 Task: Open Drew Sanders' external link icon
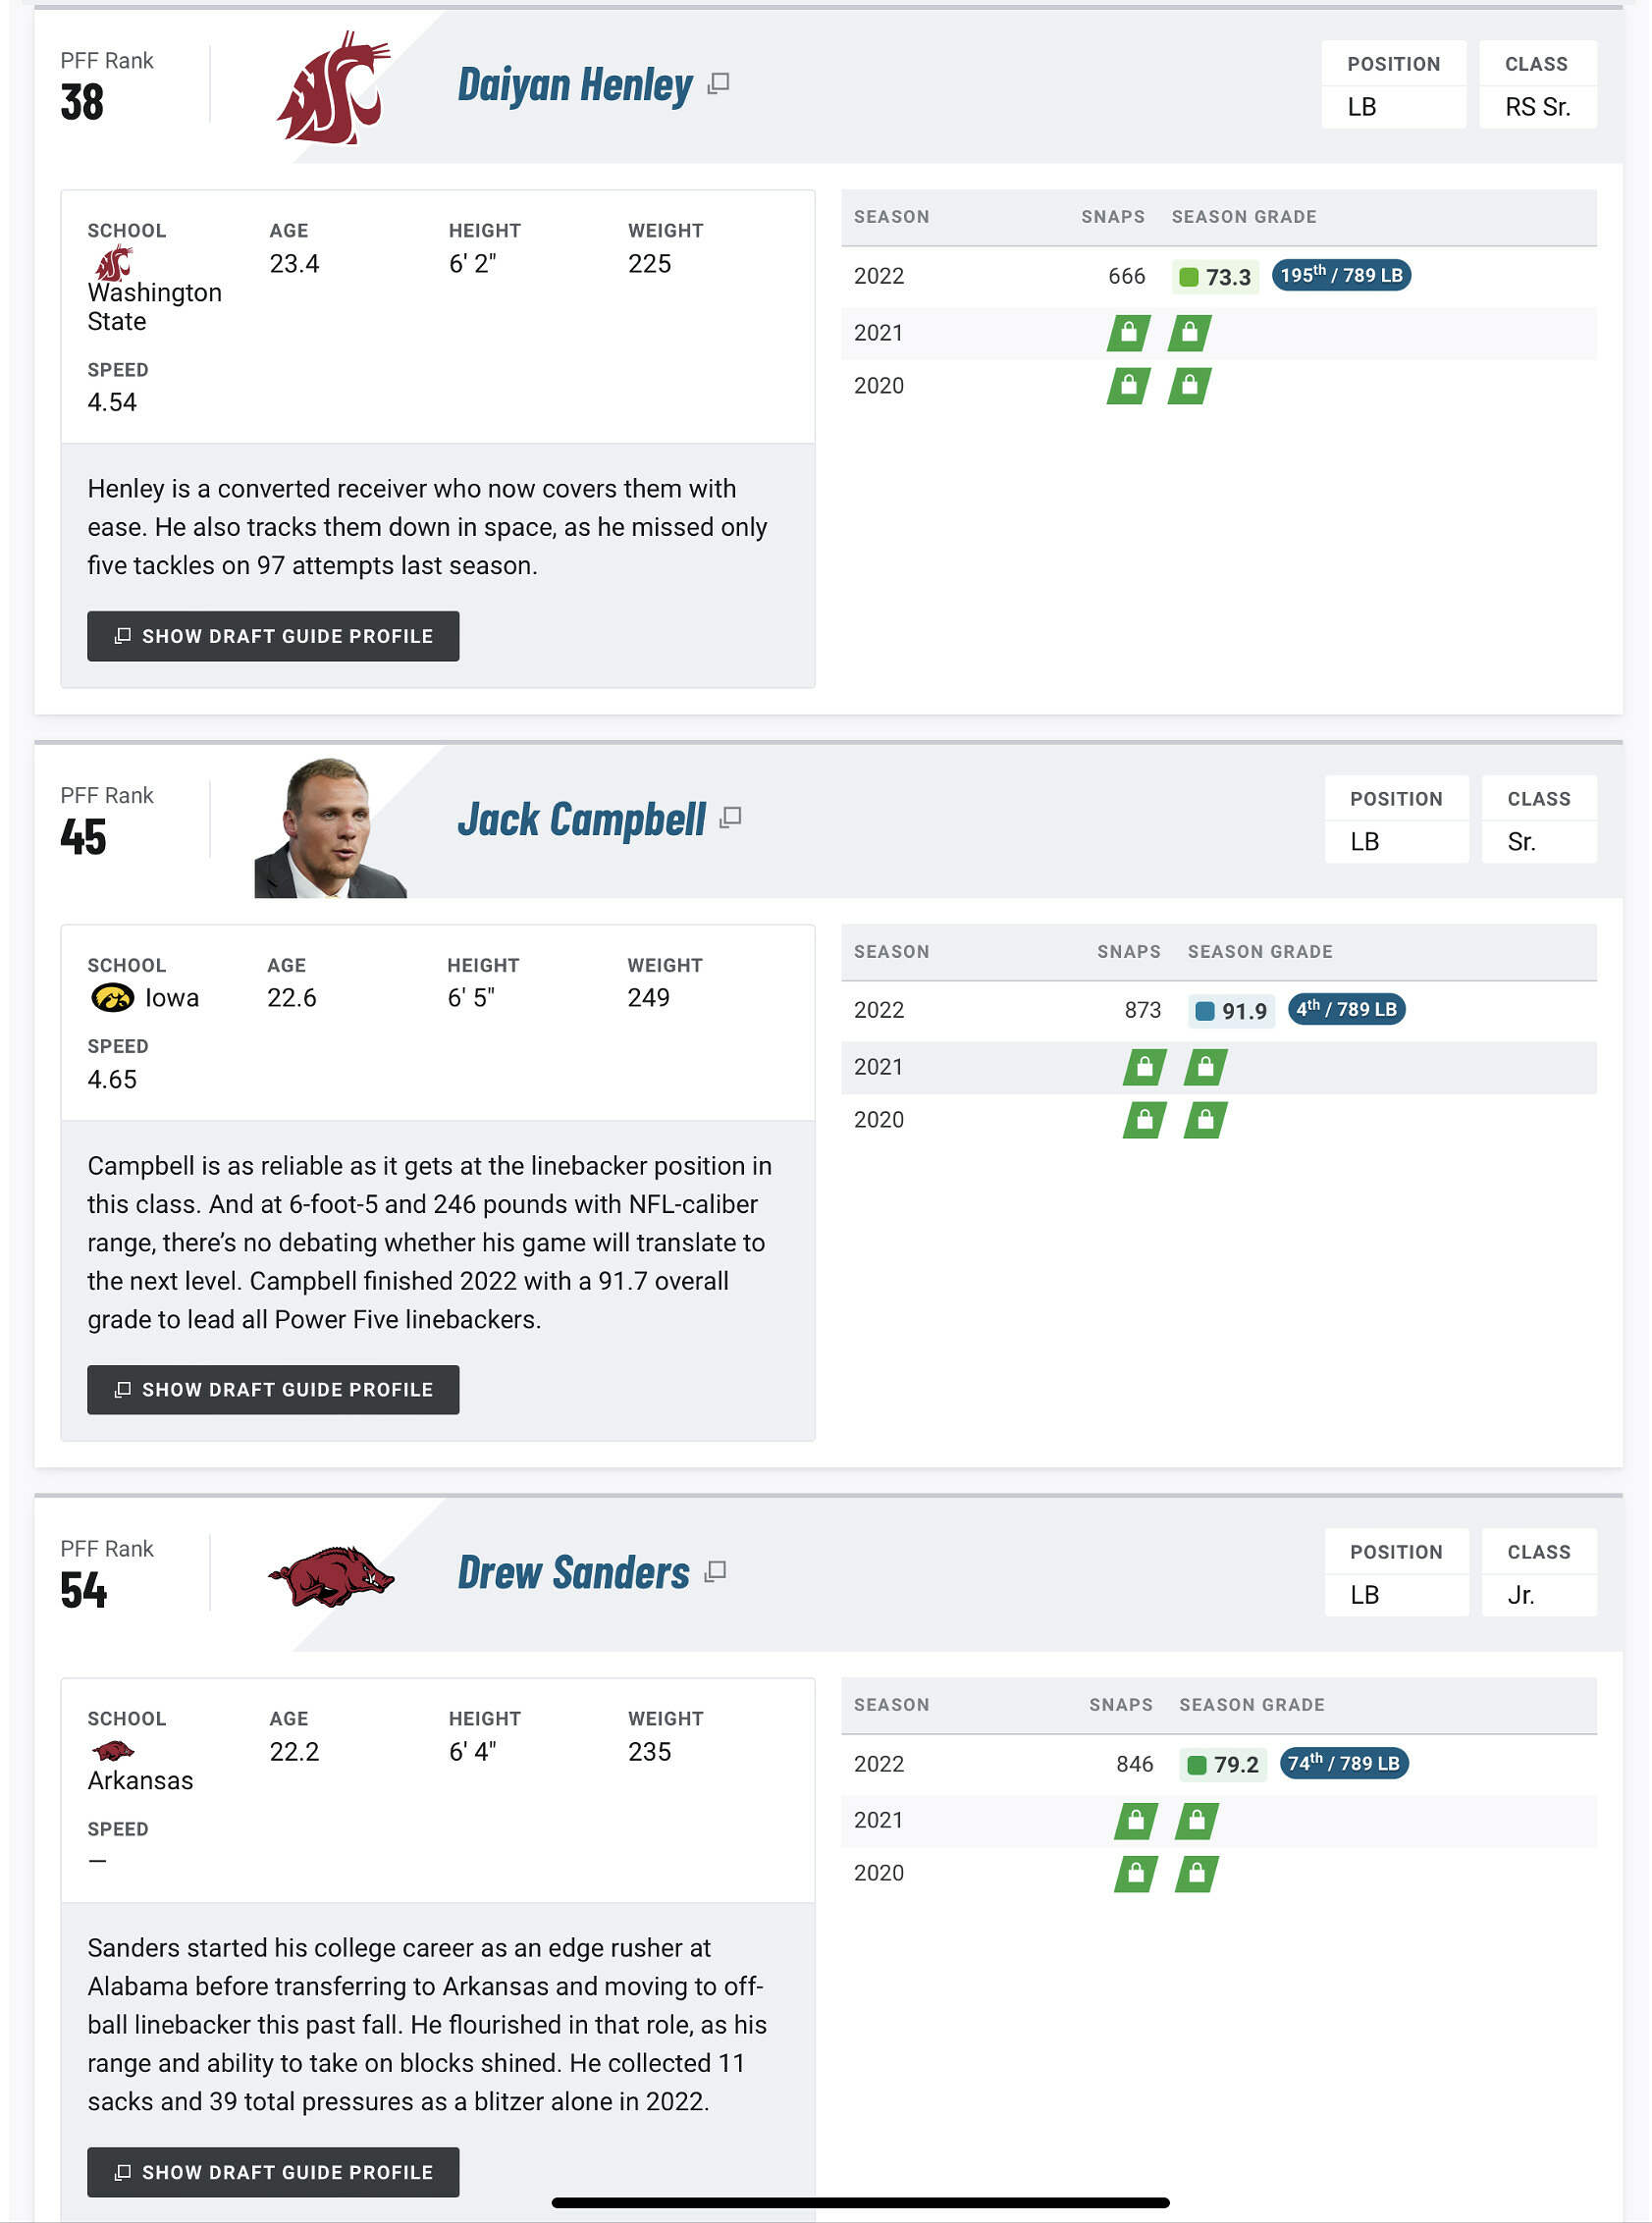(x=715, y=1572)
